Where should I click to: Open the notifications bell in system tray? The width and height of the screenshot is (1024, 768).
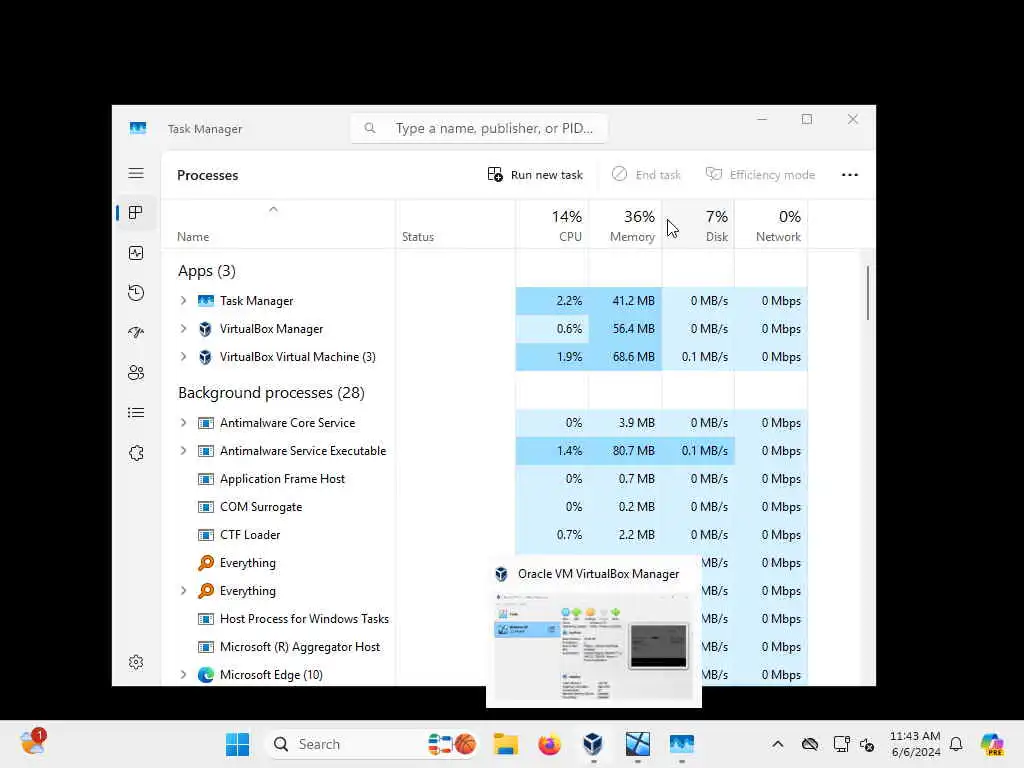tap(956, 744)
